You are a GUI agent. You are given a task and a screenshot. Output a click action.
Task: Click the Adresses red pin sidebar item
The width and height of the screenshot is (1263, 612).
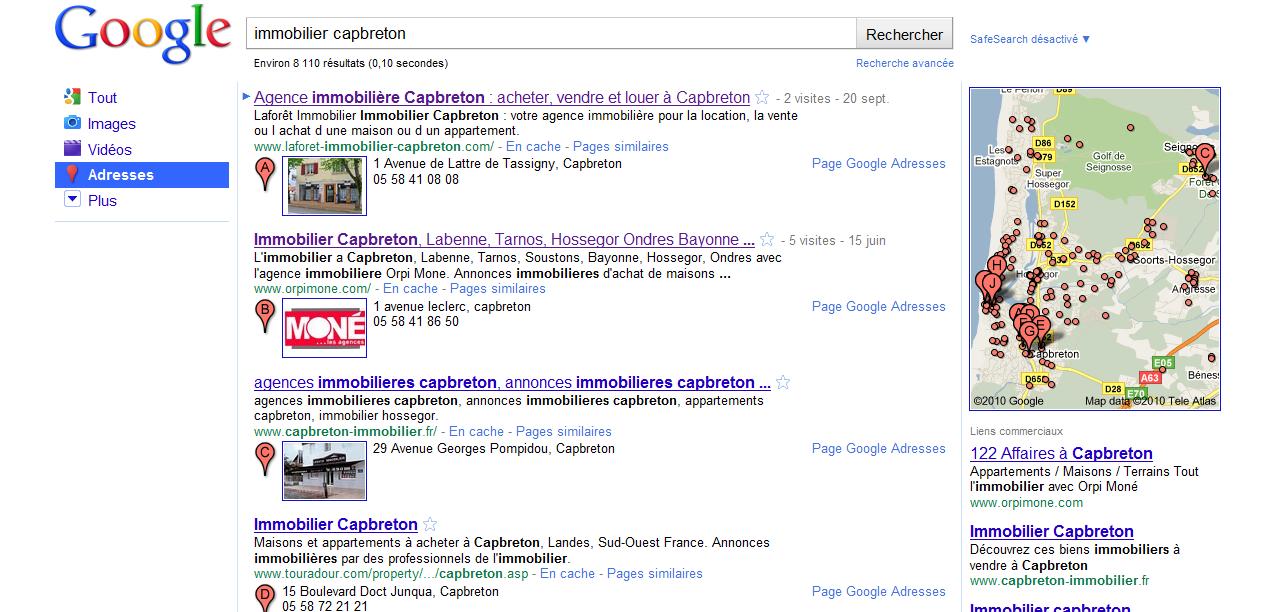(x=72, y=175)
